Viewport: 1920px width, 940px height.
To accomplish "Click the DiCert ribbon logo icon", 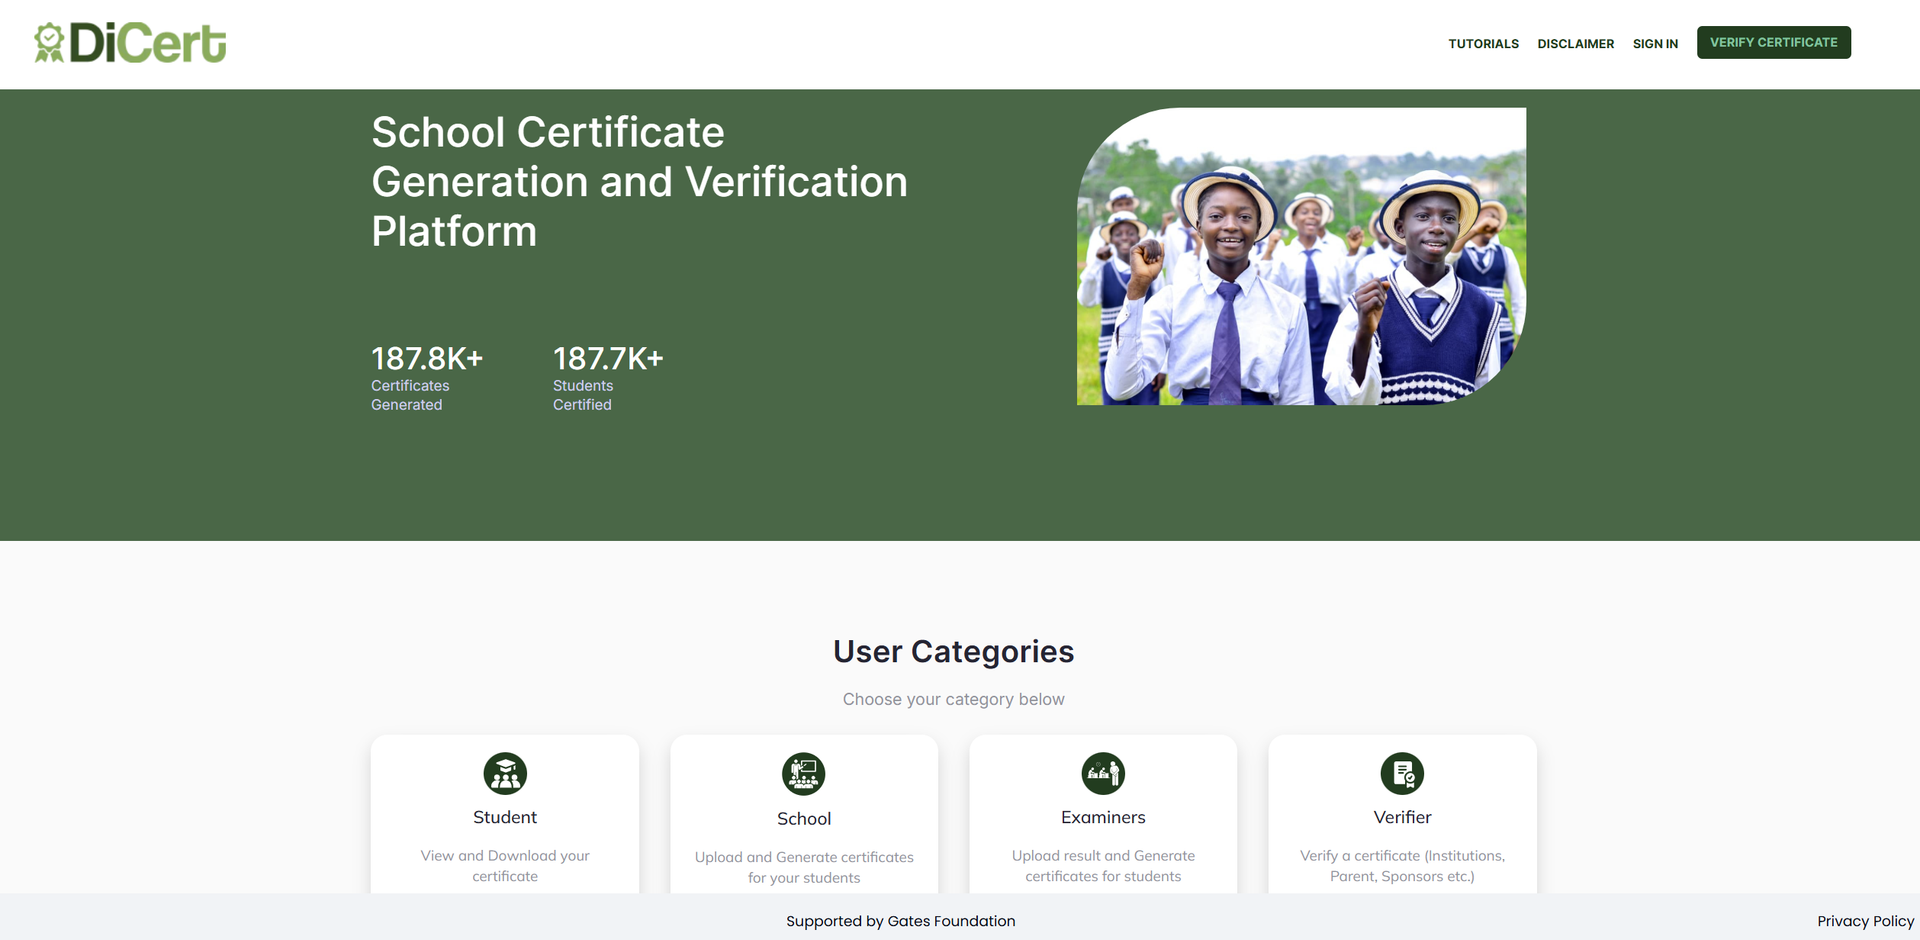I will point(48,42).
